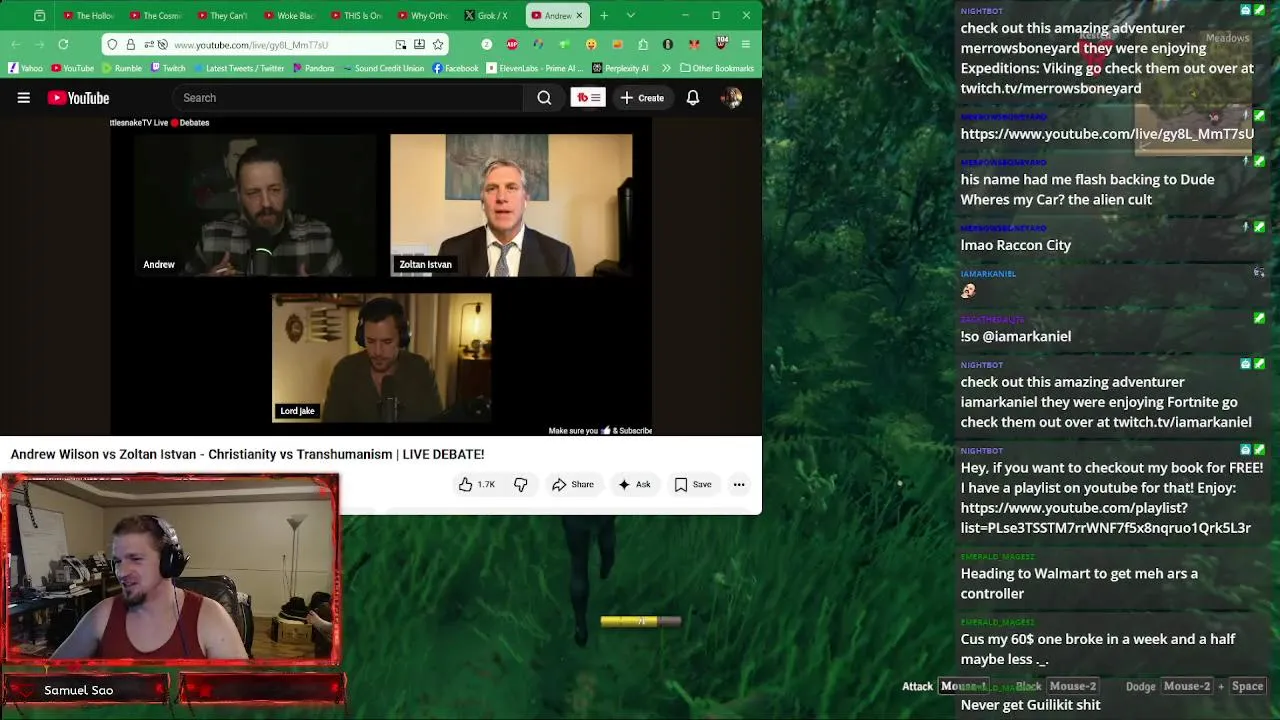Go to YouTube home via the logo

coord(78,98)
